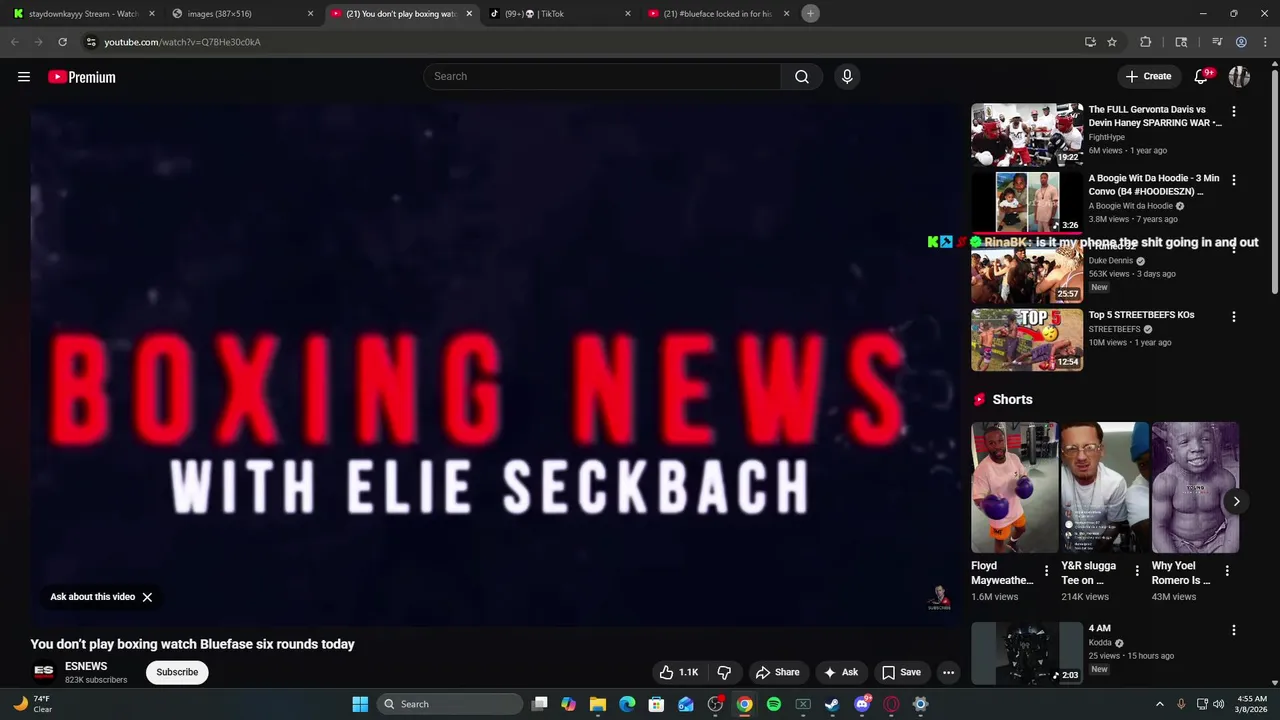This screenshot has height=720, width=1280.
Task: Go back in browser history
Action: coord(14,42)
